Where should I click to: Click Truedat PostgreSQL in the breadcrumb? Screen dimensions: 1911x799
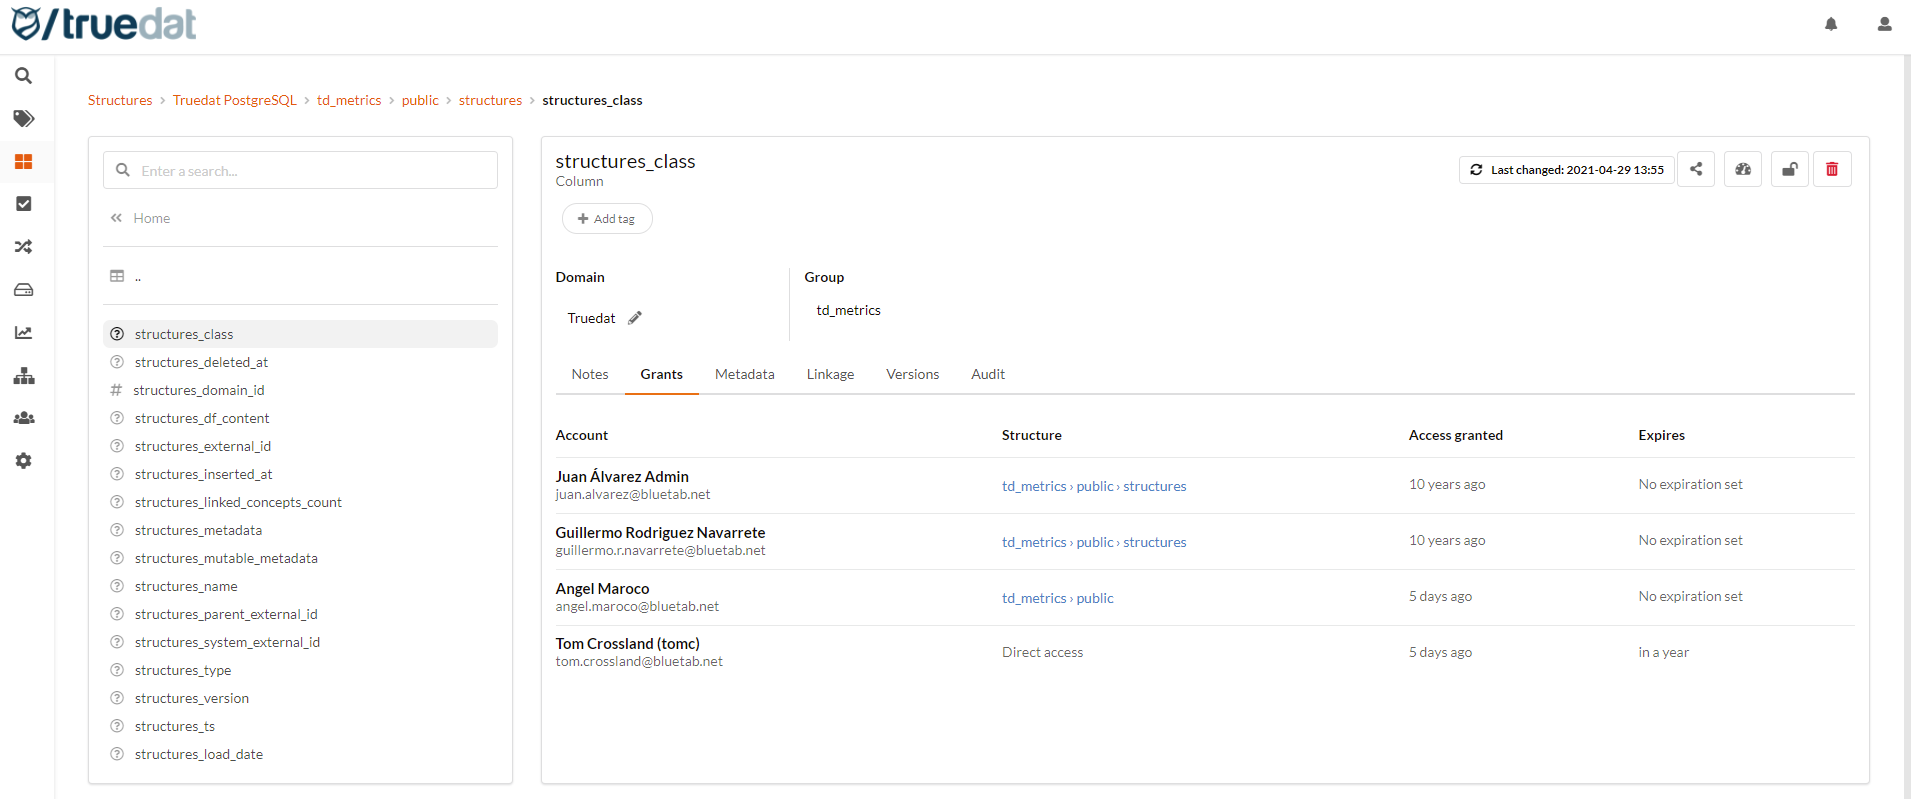click(x=234, y=100)
